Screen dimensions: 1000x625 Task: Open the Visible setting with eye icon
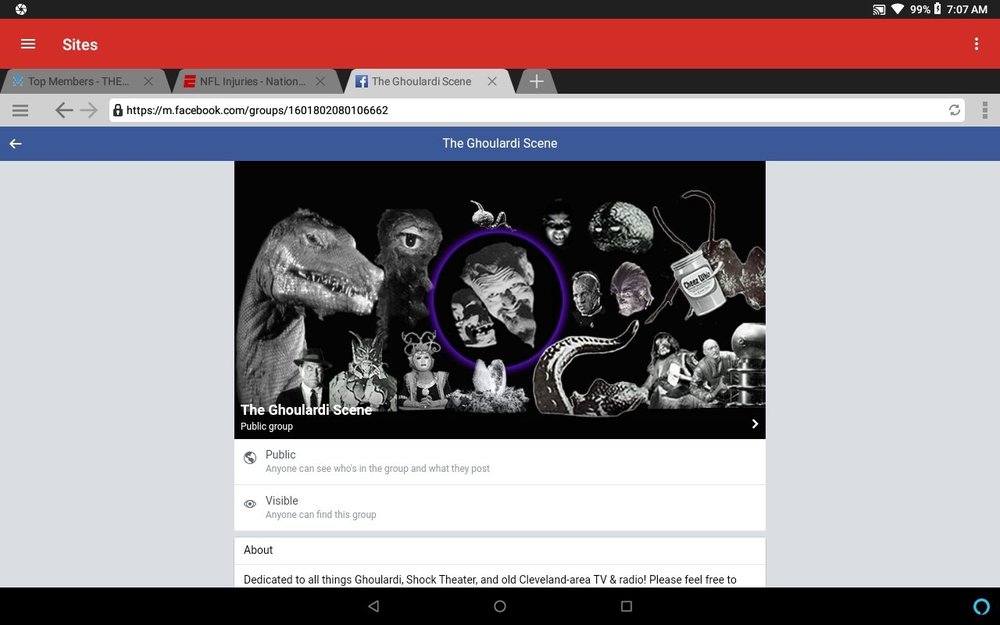499,508
